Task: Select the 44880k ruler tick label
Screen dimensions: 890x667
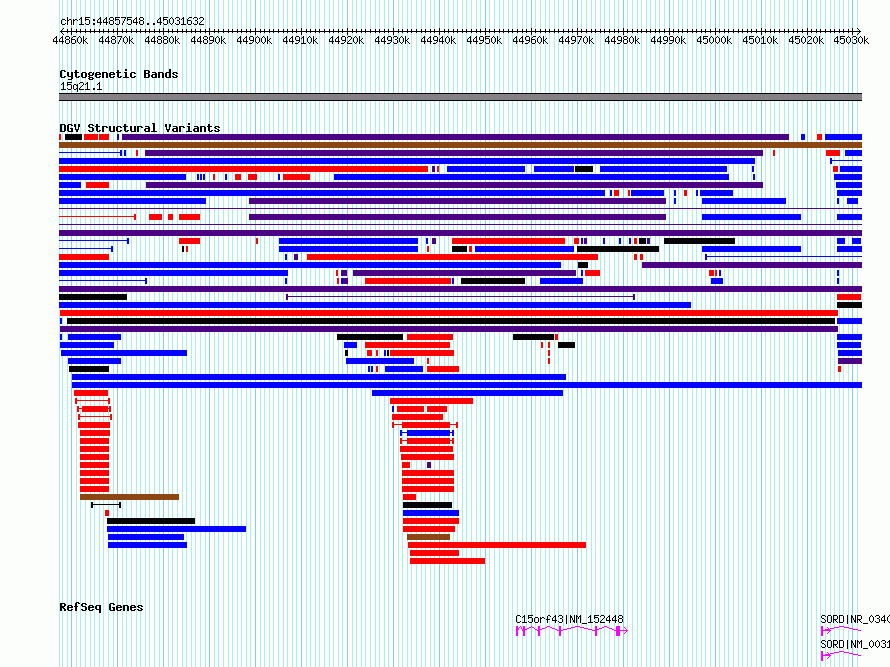Action: tap(162, 40)
